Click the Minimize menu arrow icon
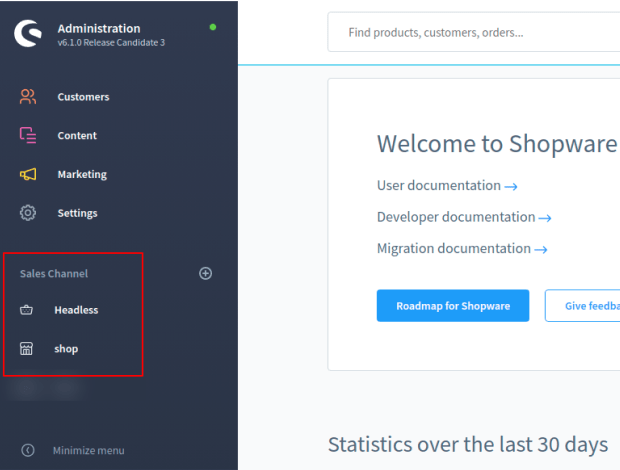The height and width of the screenshot is (470, 620). click(x=28, y=450)
